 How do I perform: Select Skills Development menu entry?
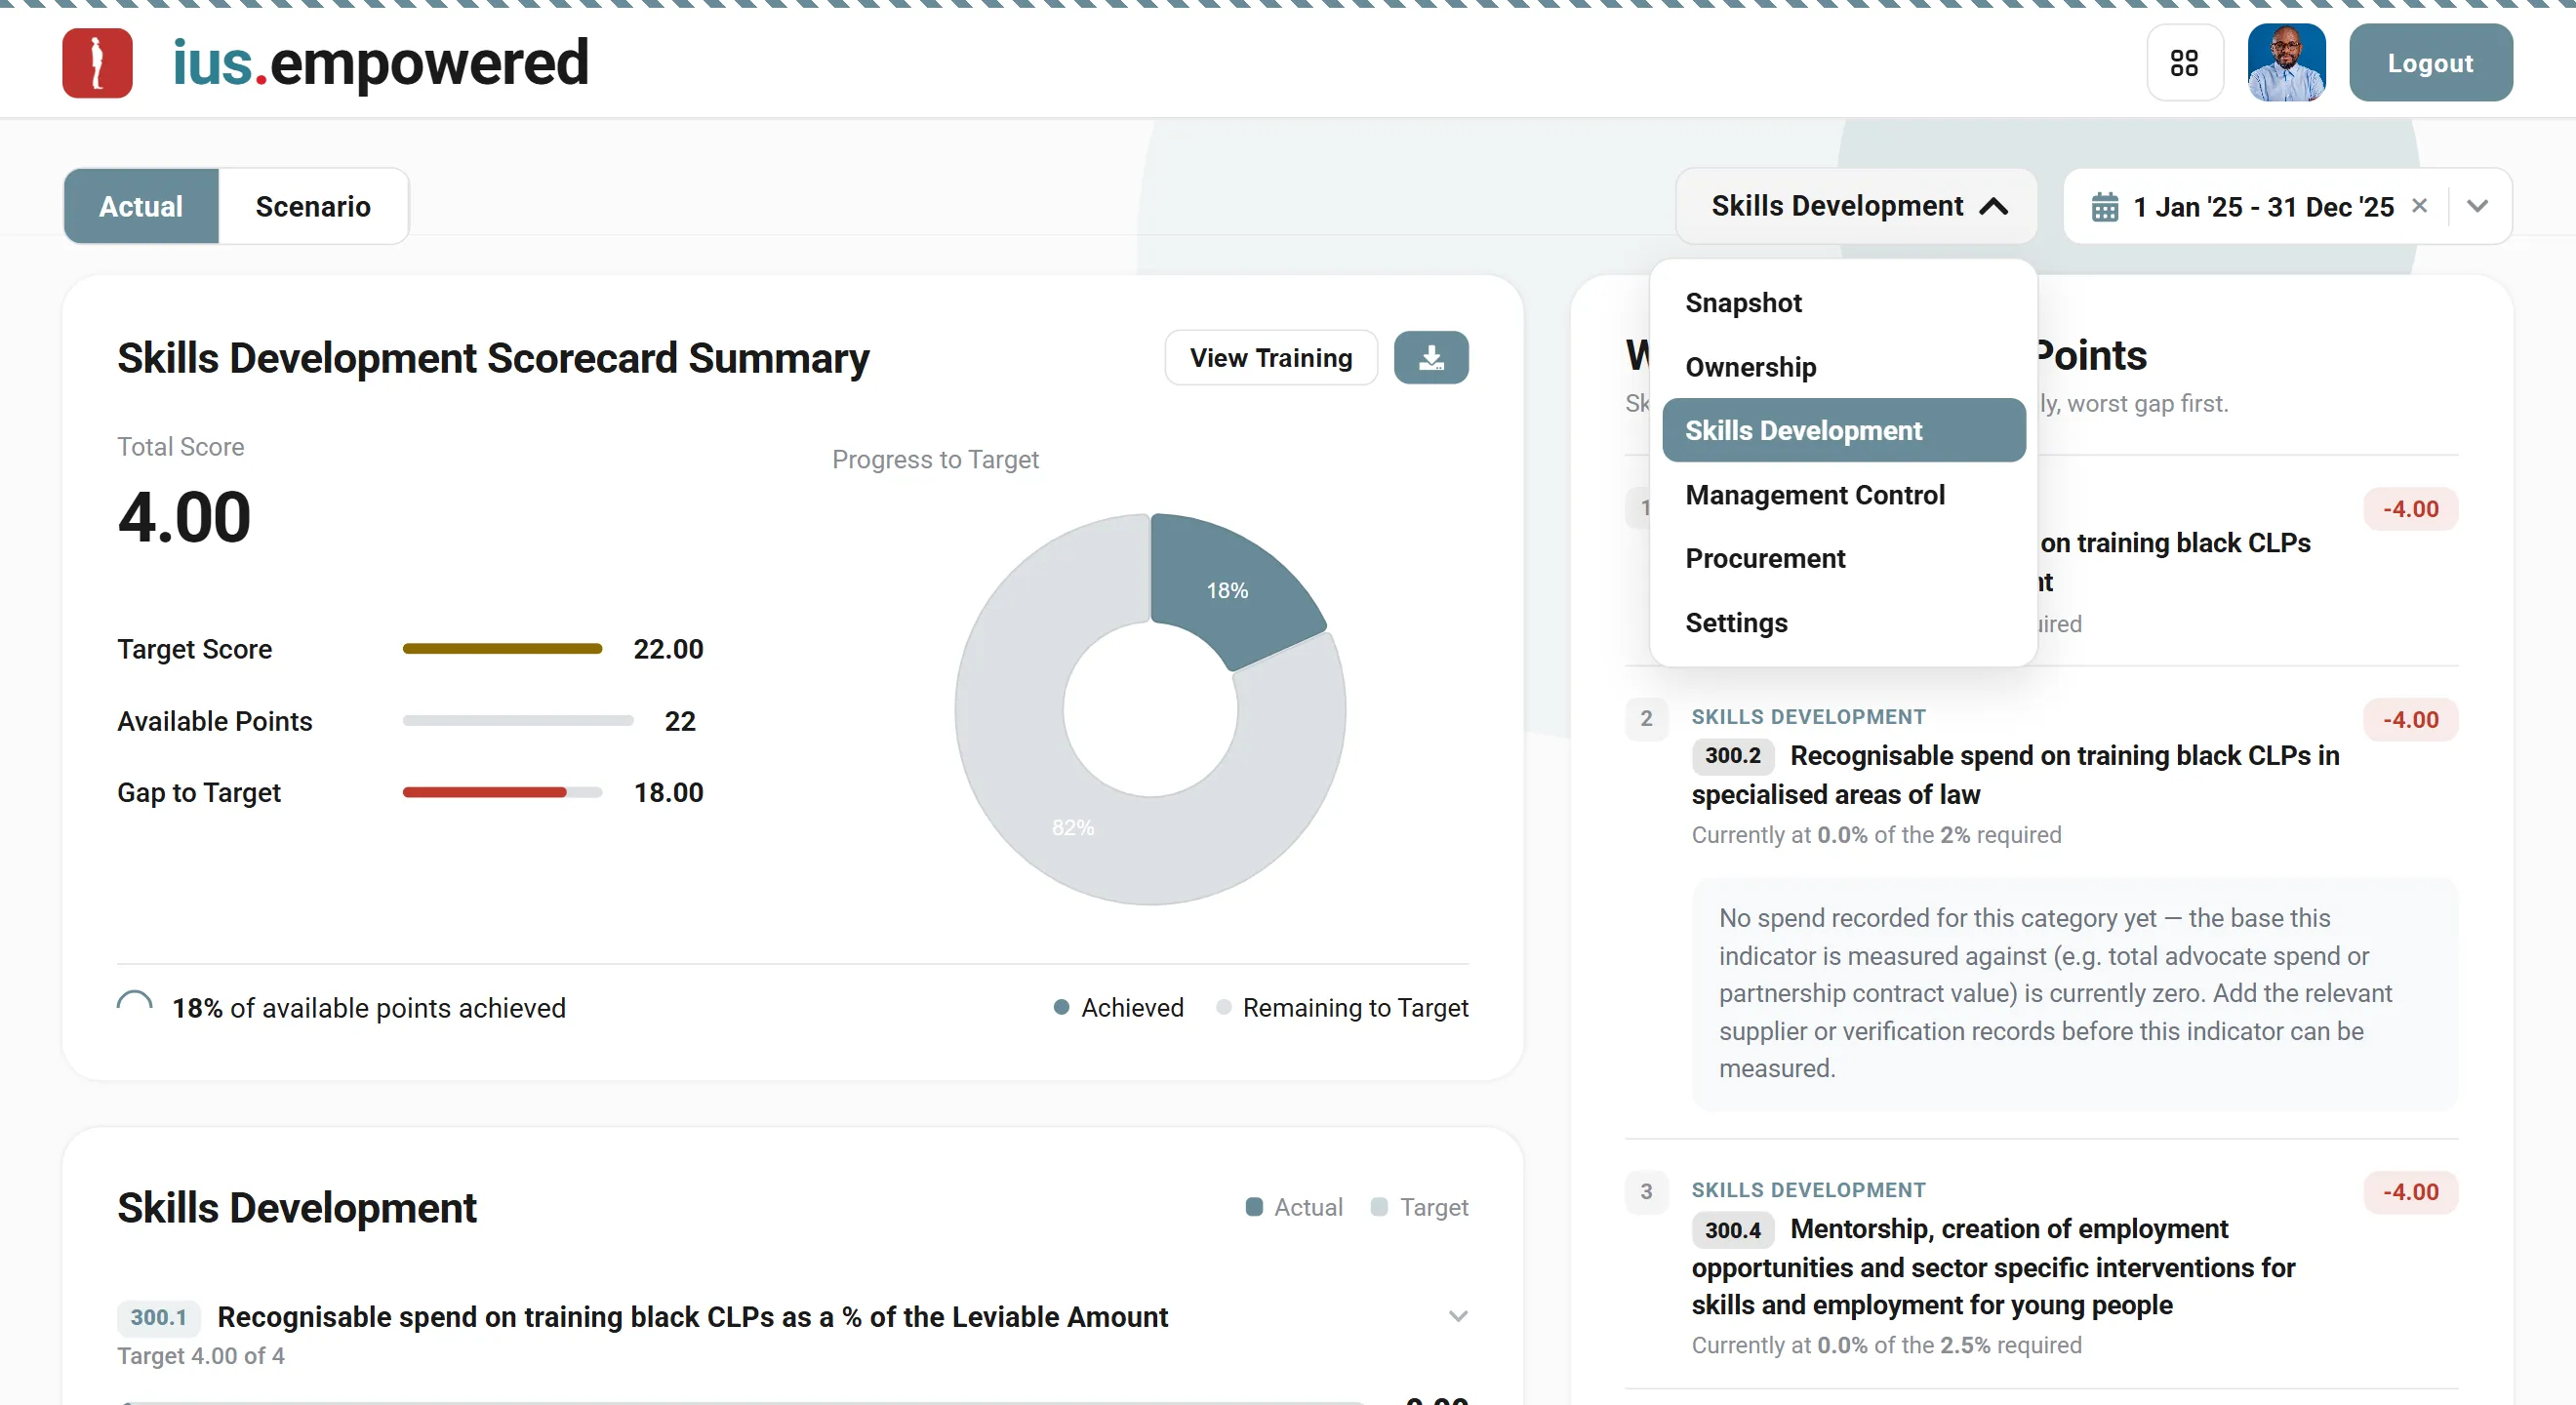click(1843, 430)
